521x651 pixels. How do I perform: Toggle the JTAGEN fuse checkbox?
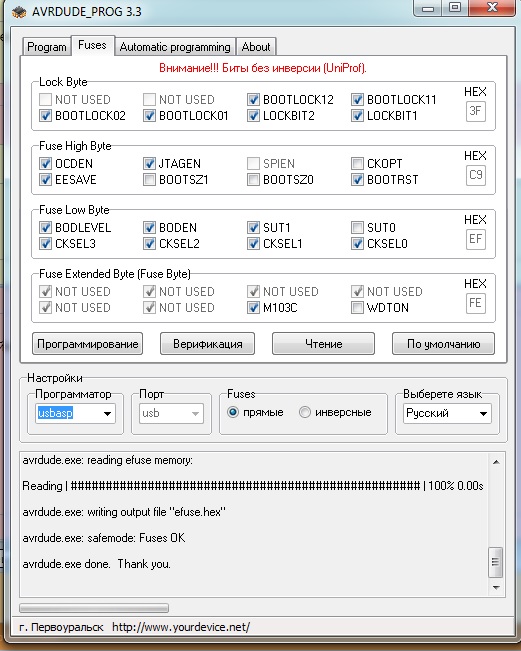[149, 164]
